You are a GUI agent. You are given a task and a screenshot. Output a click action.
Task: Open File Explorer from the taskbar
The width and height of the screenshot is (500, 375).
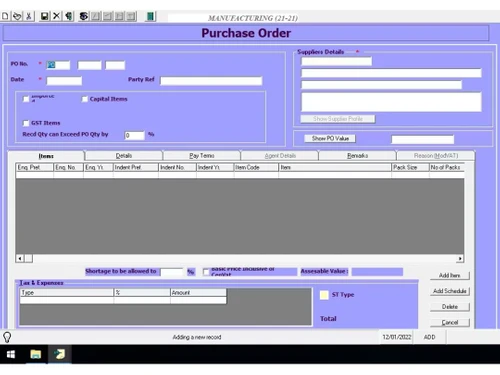[35, 354]
